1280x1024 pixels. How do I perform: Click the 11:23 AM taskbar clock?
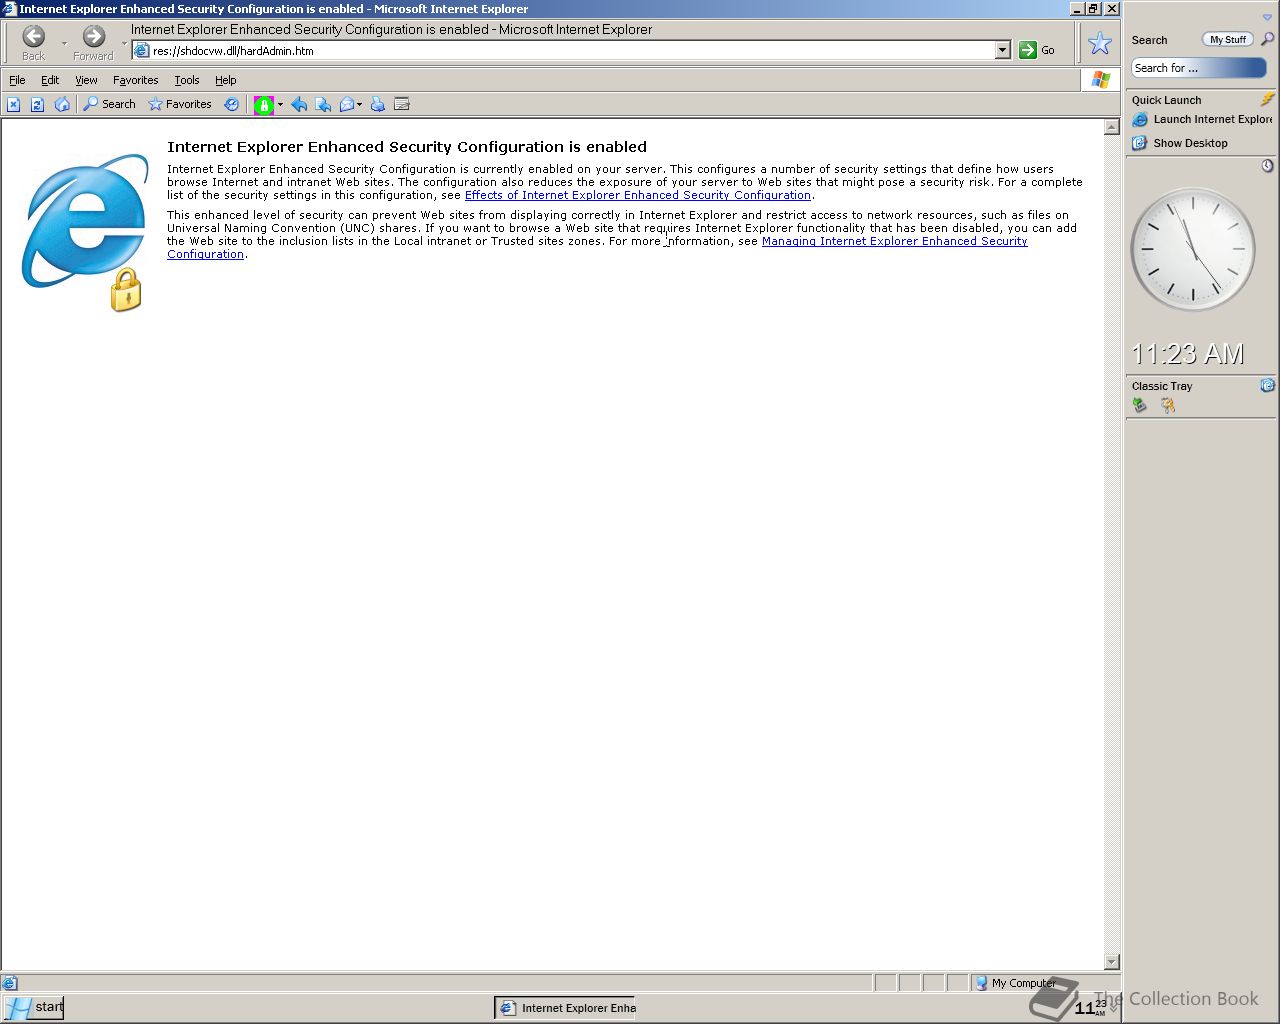tap(1090, 1007)
